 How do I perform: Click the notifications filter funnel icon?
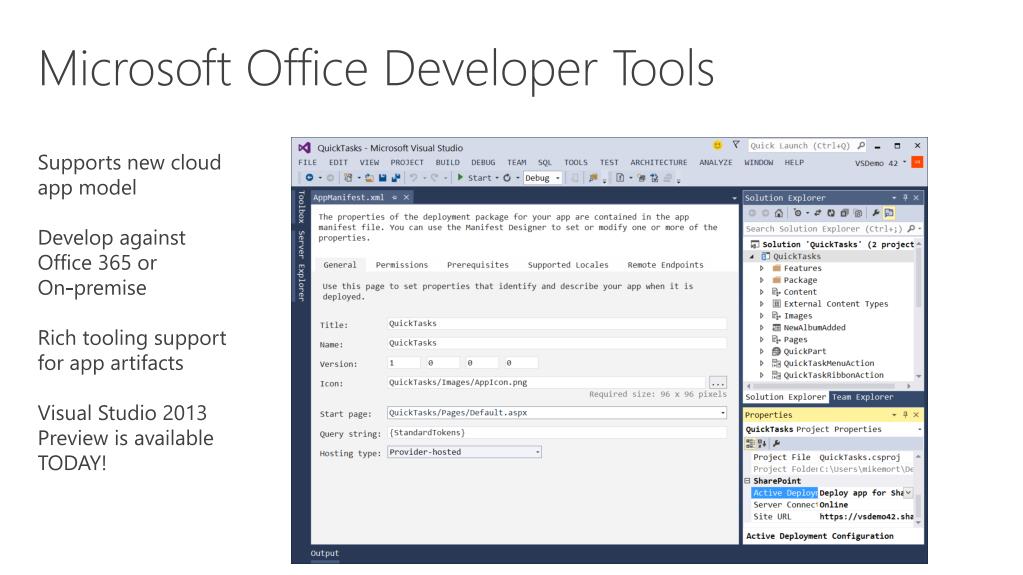coord(735,145)
